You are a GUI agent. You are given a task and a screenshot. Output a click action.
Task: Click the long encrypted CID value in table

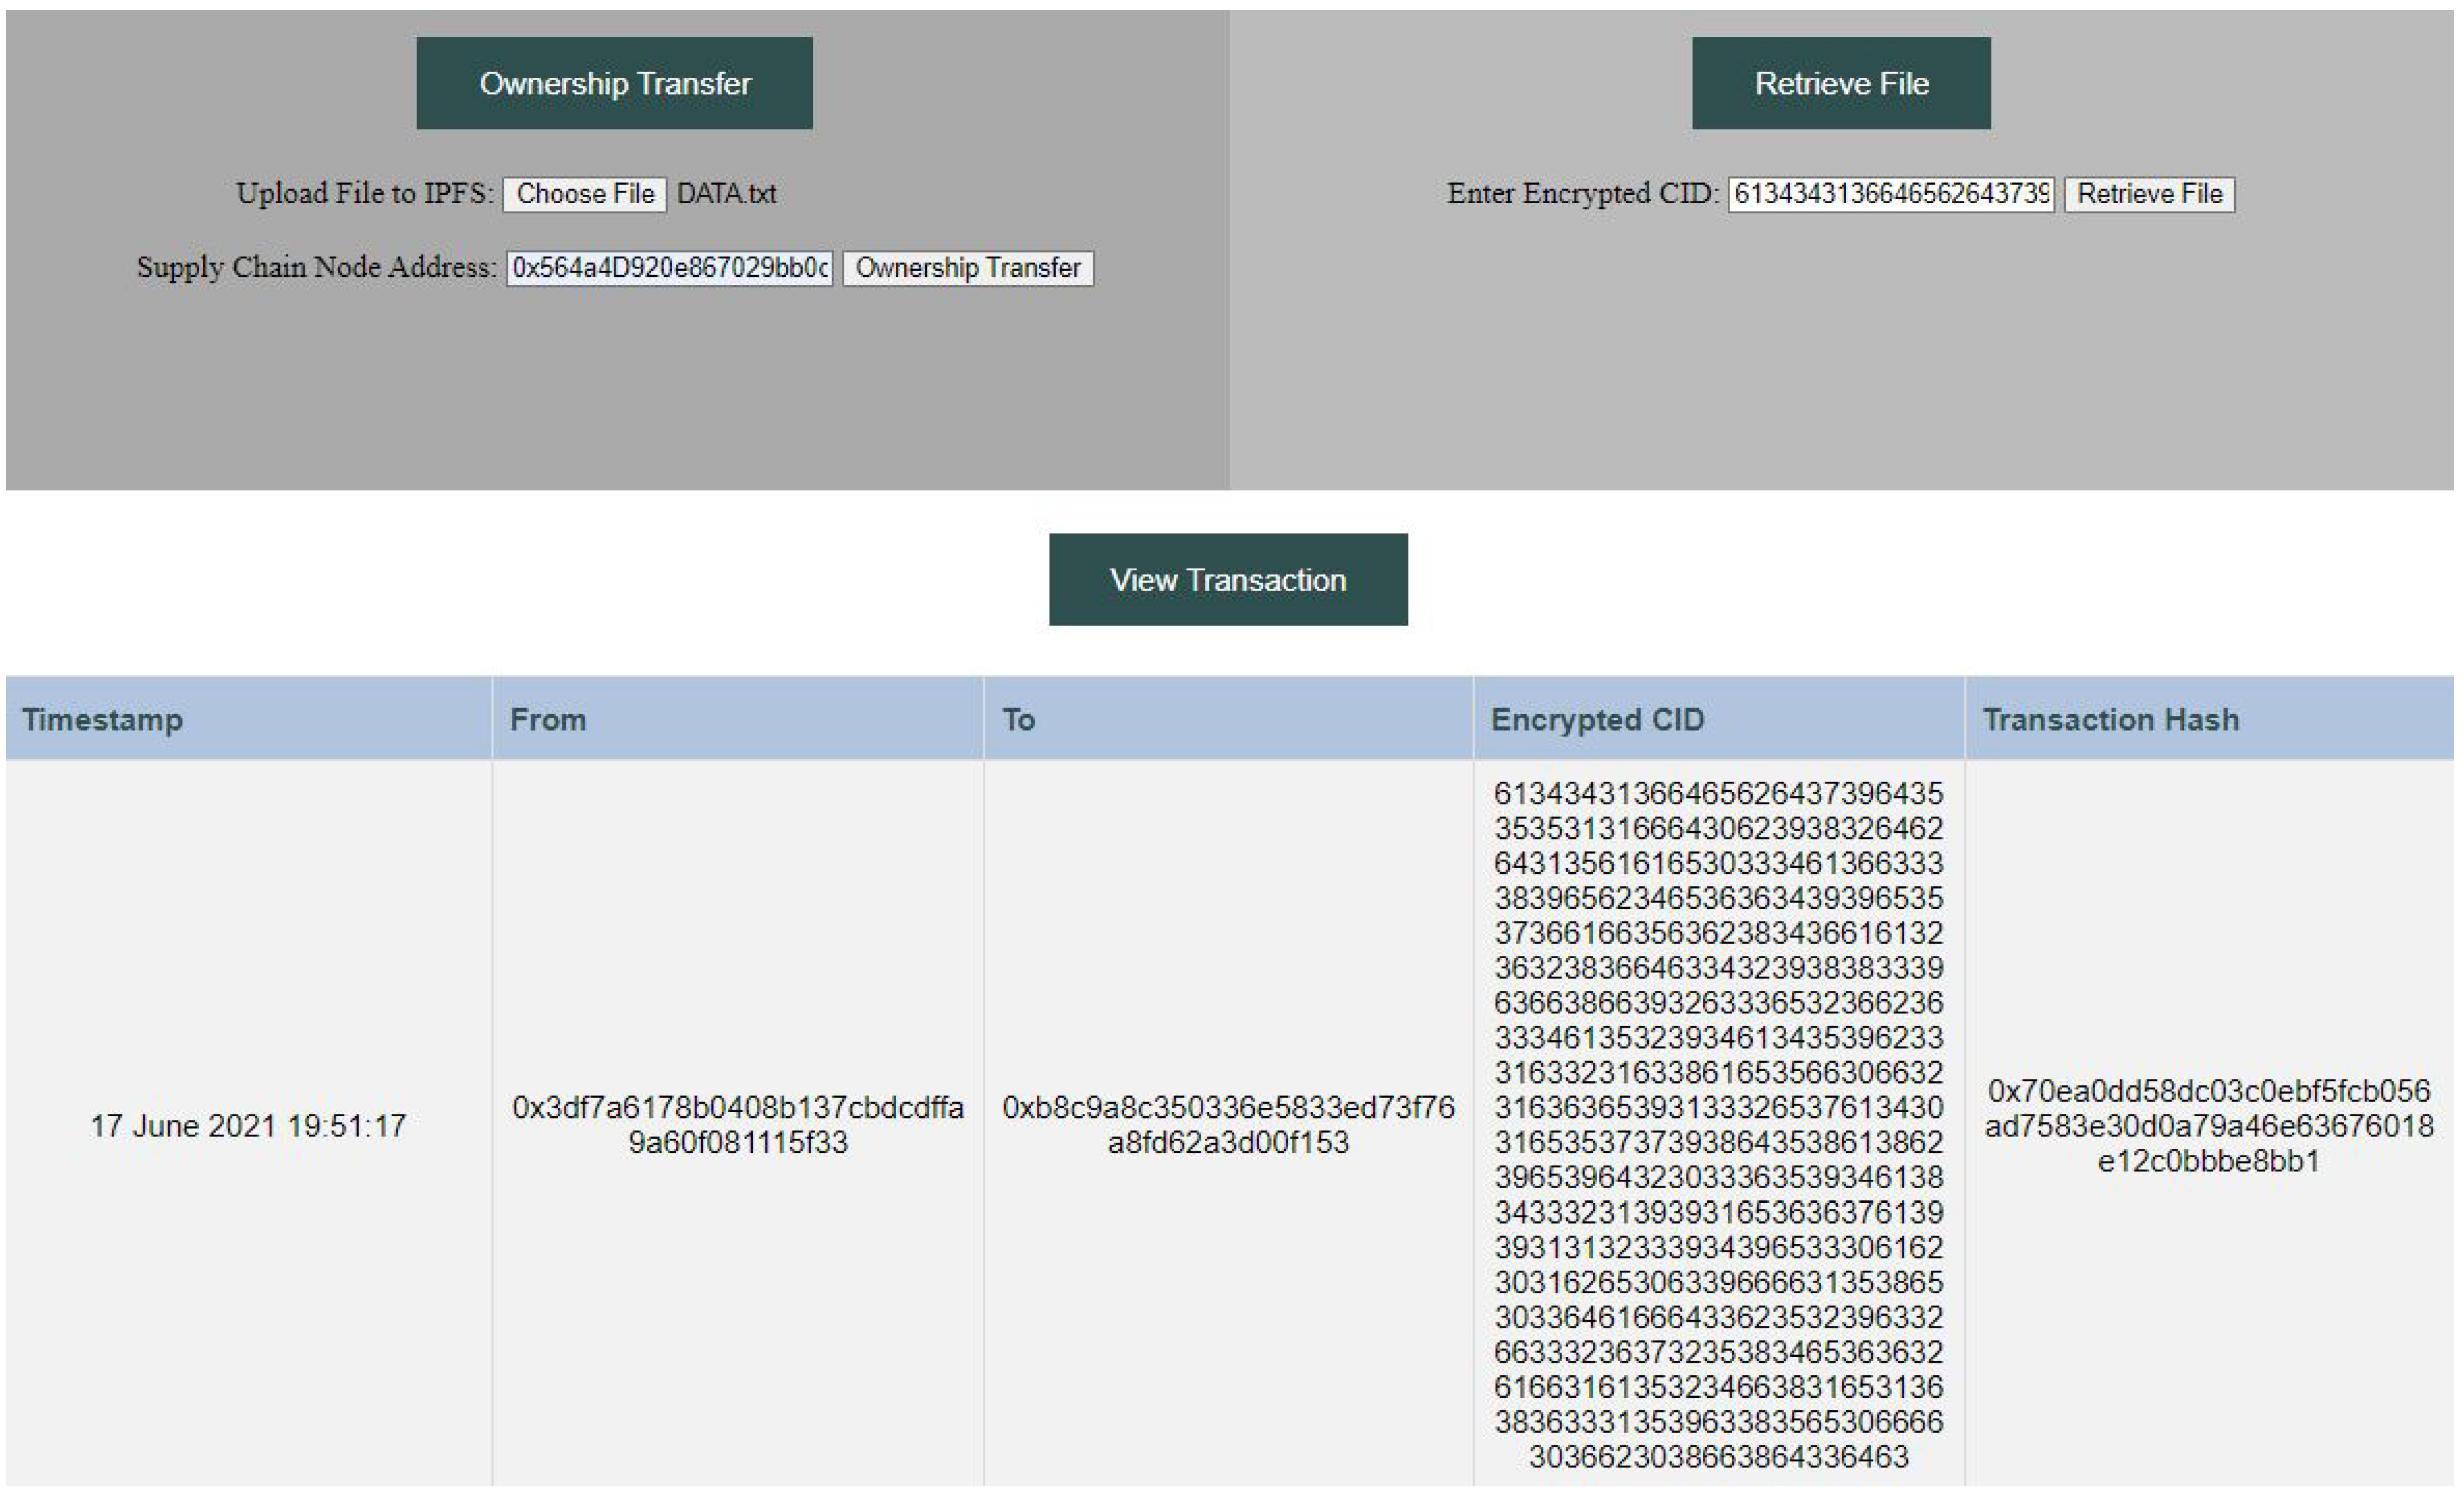click(1718, 1125)
